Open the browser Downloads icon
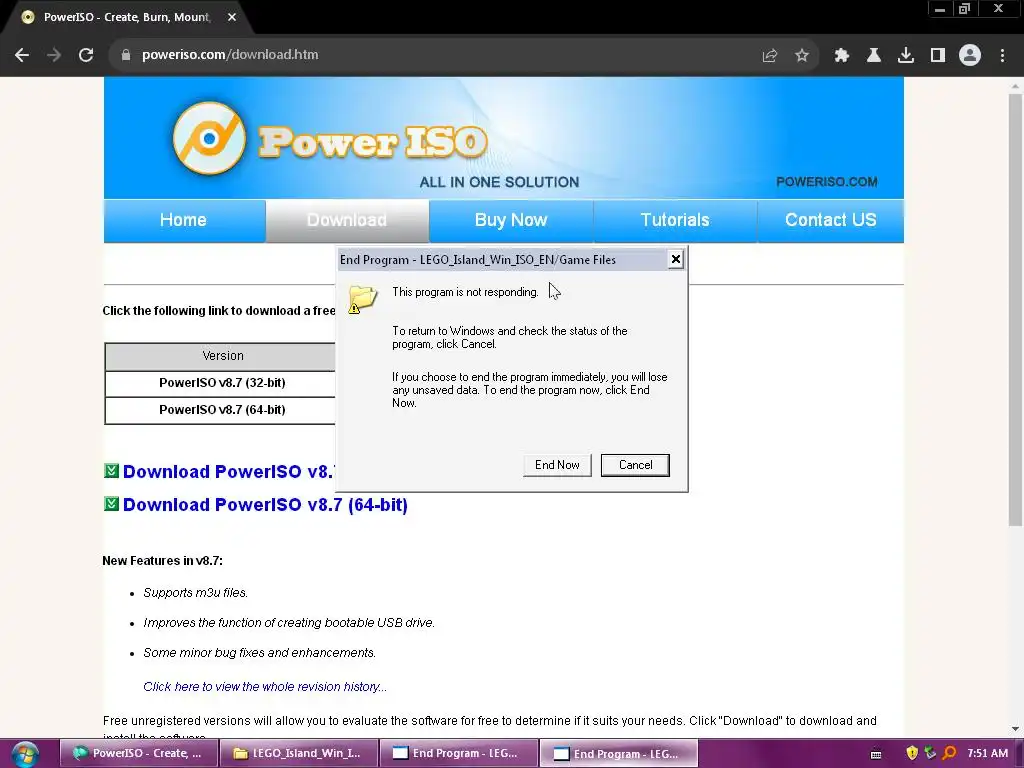This screenshot has width=1024, height=768. tap(905, 56)
